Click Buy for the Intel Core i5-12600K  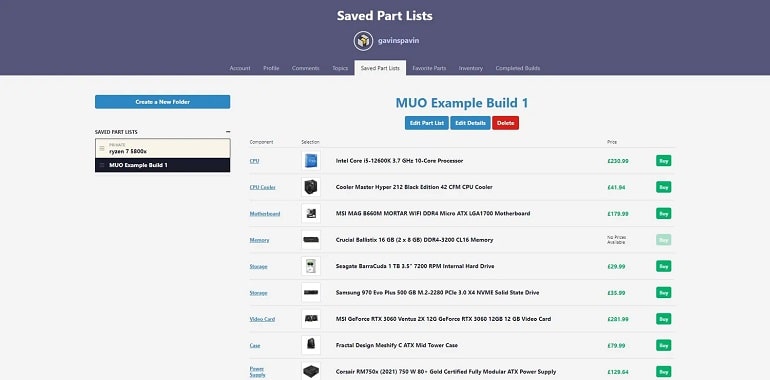(663, 161)
